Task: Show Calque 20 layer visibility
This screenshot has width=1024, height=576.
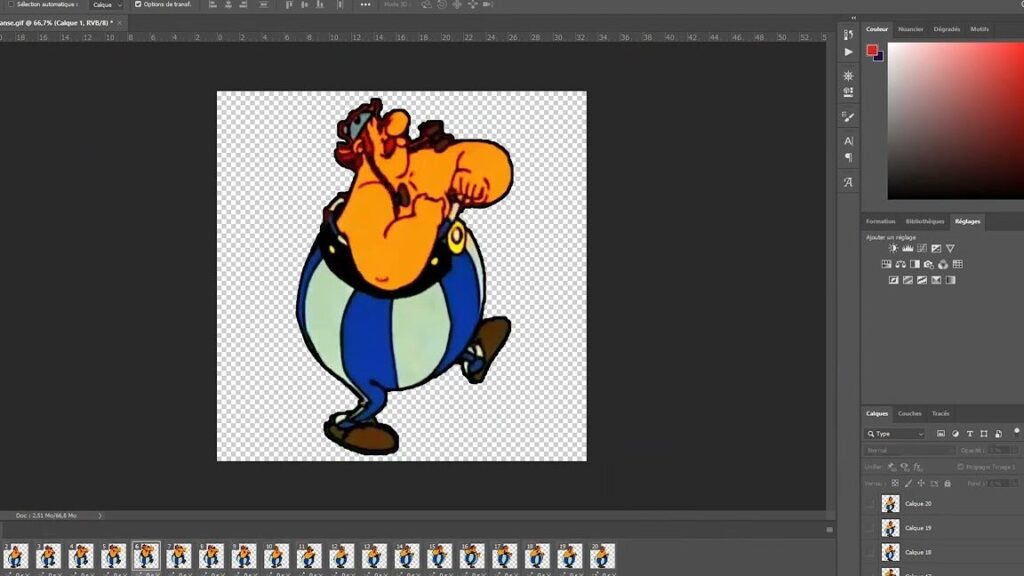Action: point(870,504)
